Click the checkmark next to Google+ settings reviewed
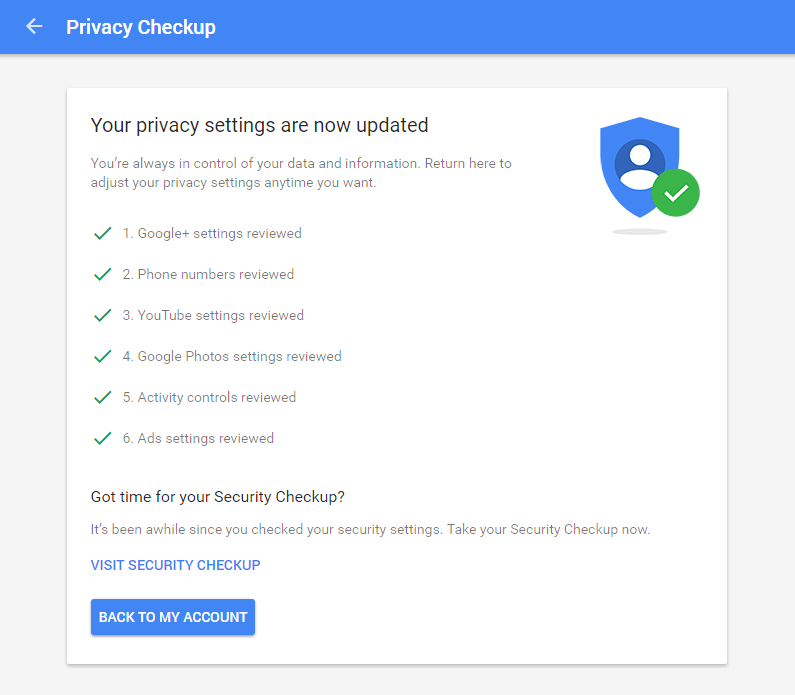This screenshot has height=695, width=795. tap(102, 233)
